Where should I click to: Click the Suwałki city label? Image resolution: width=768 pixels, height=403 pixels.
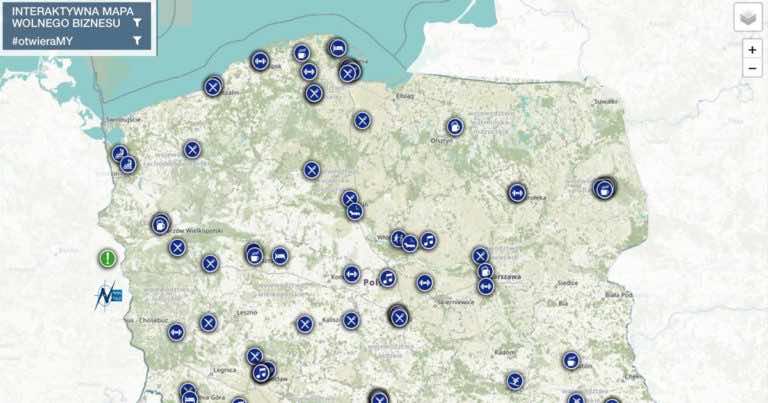click(606, 102)
